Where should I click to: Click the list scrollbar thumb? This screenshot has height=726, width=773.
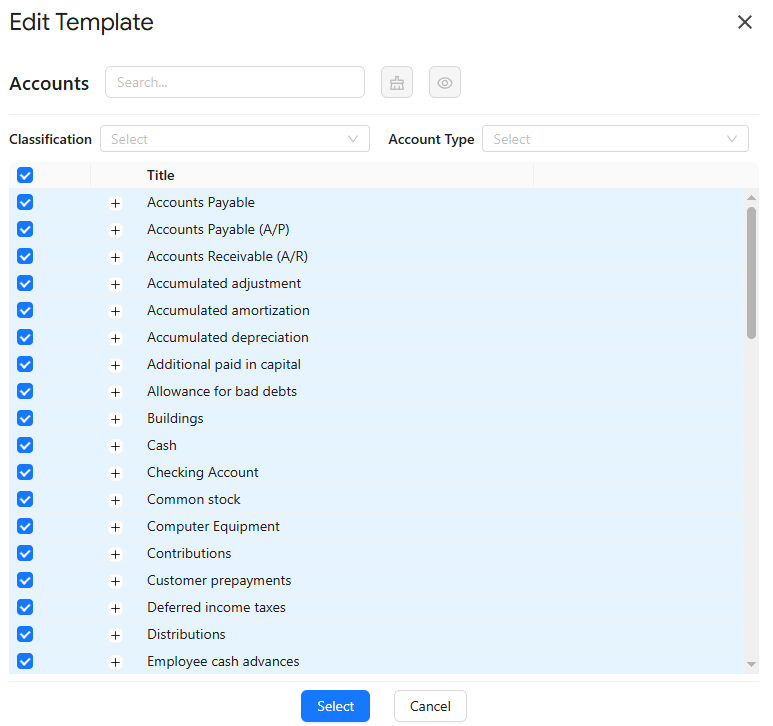(751, 273)
